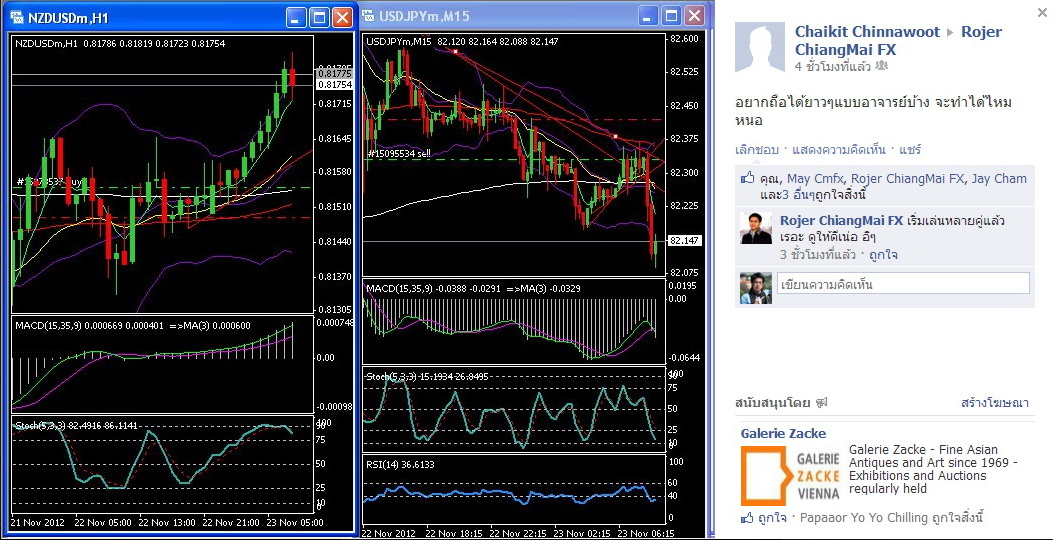Click your avatar beside the comment box
Viewport: 1053px width, 540px height.
756,288
